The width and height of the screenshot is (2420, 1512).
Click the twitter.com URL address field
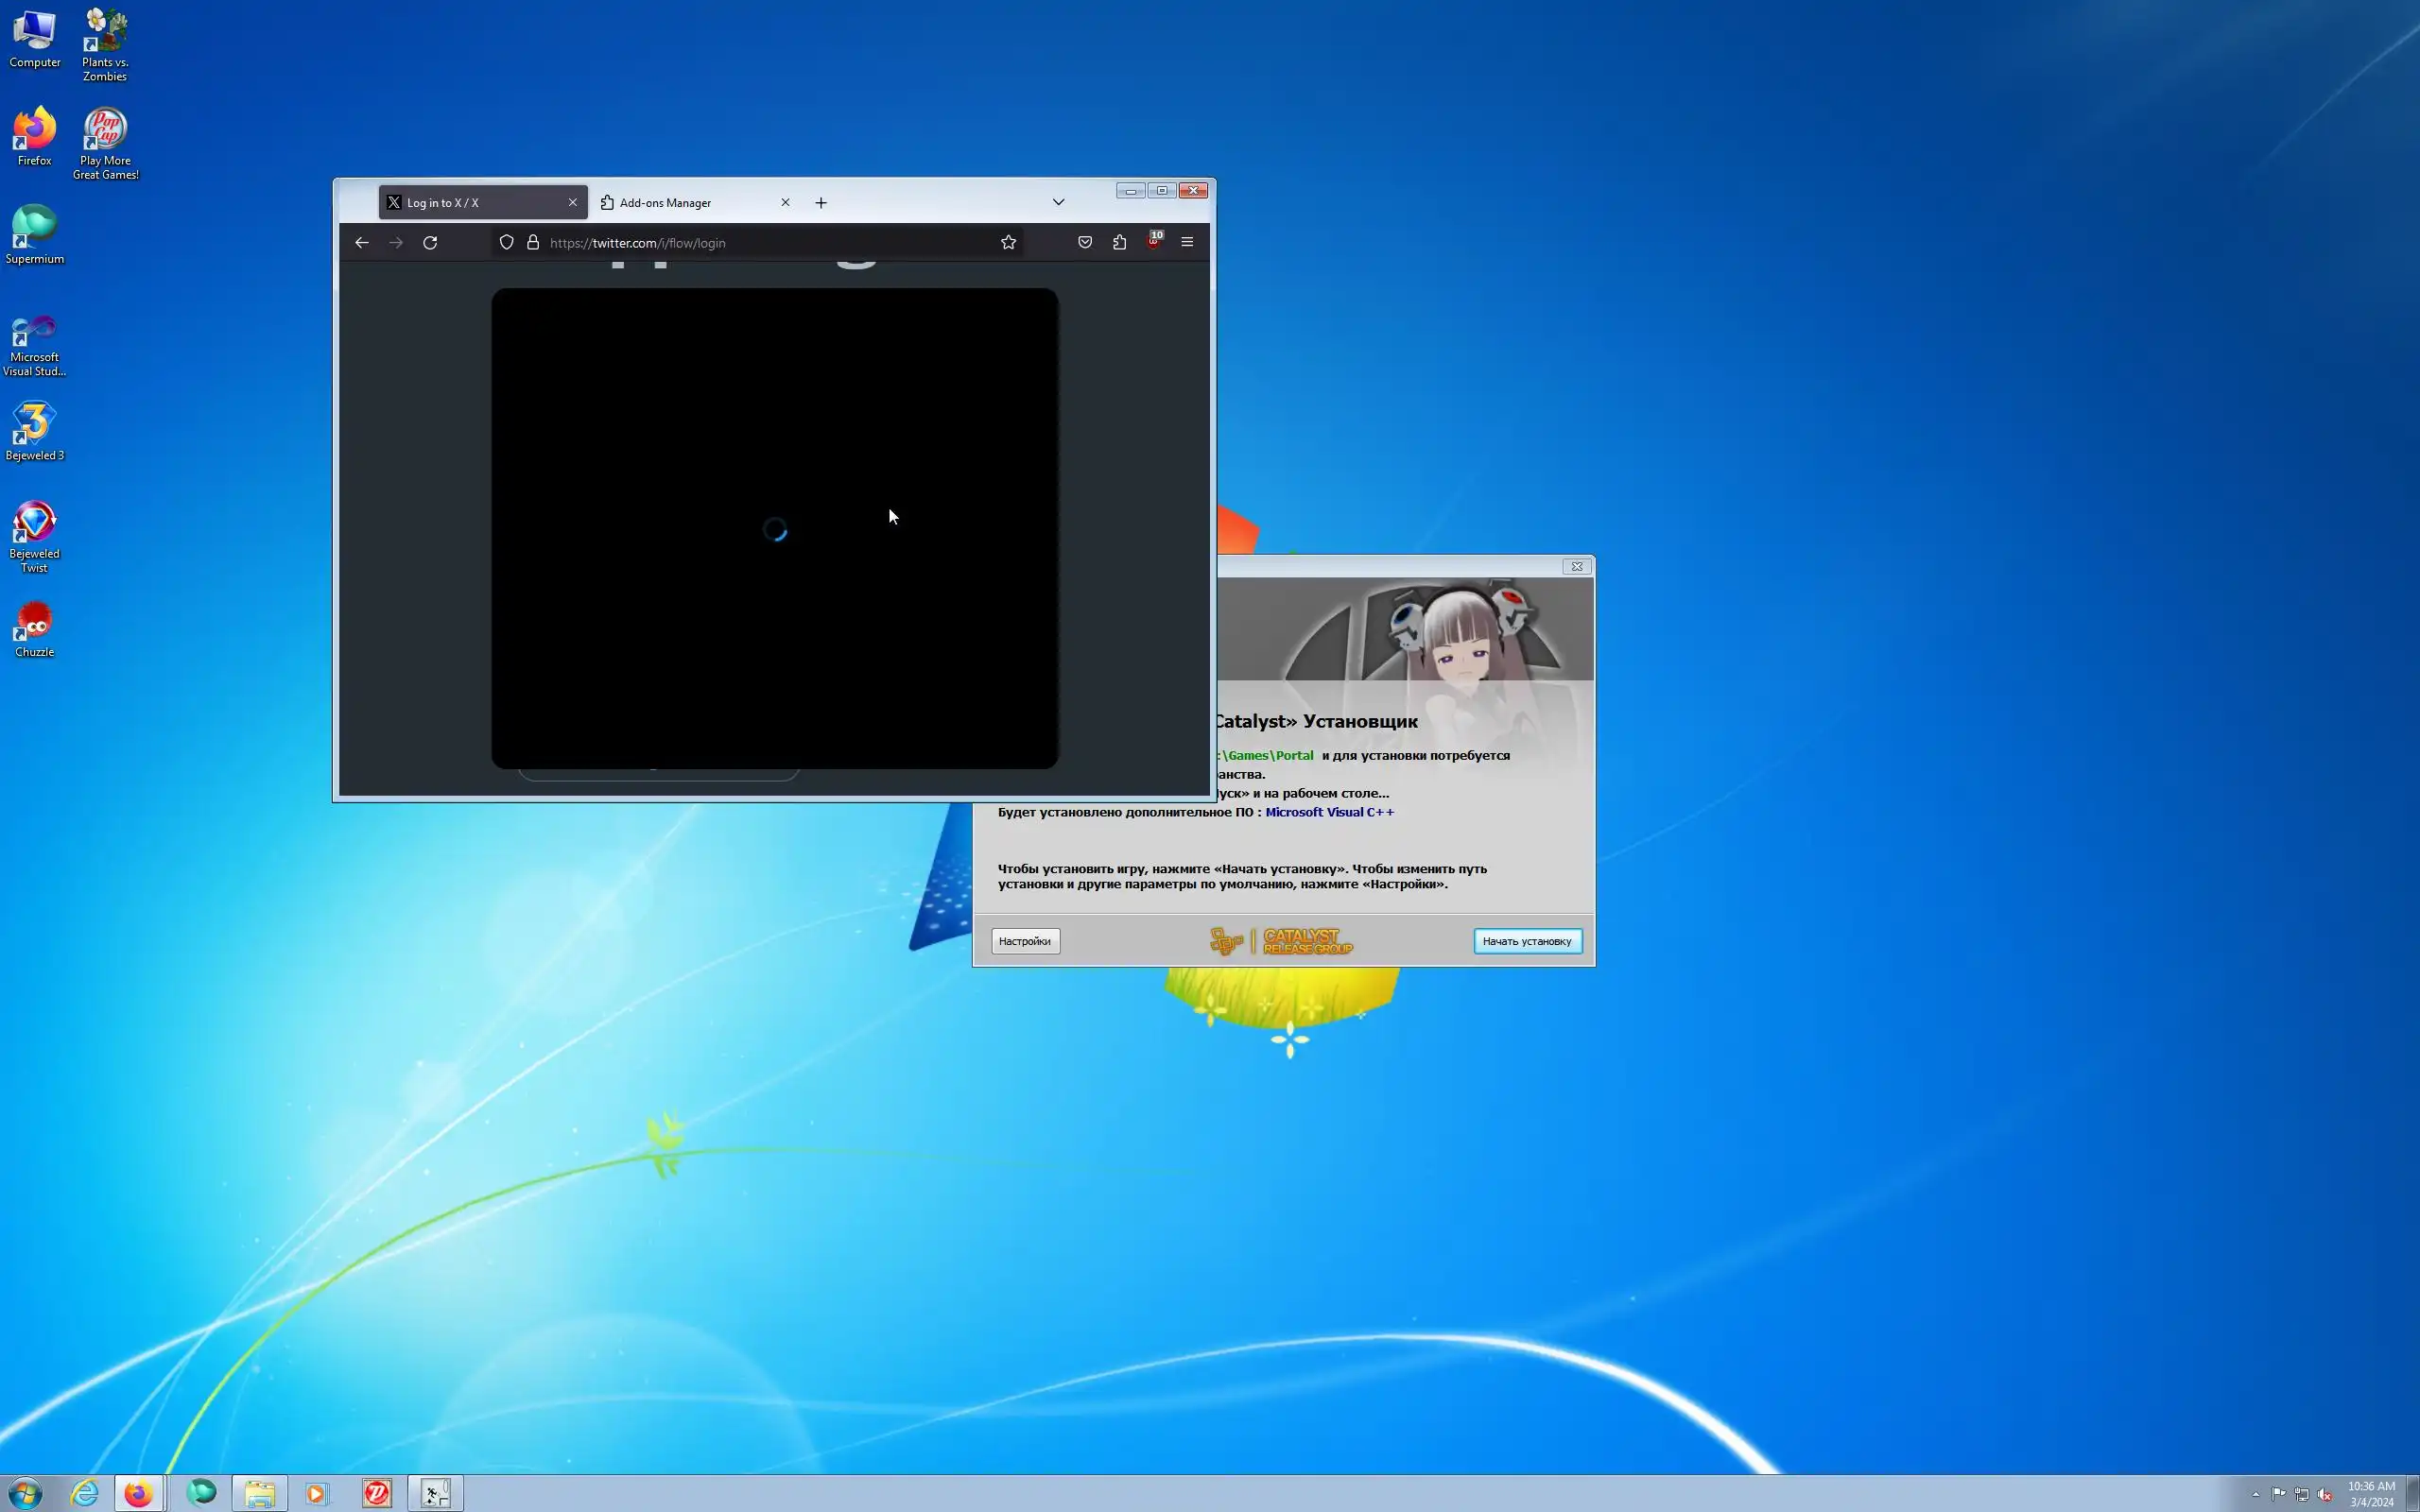(x=760, y=243)
